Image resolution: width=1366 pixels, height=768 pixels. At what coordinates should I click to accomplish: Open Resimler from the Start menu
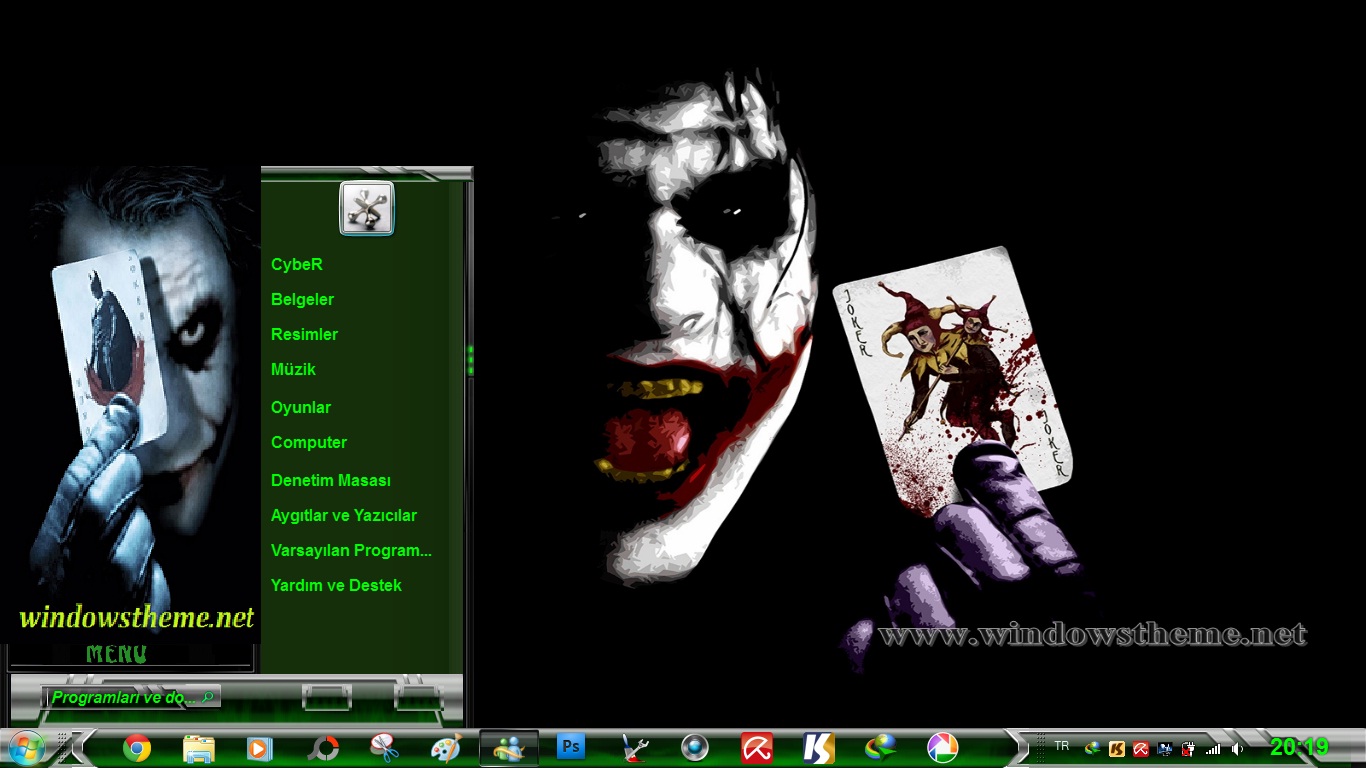tap(304, 335)
